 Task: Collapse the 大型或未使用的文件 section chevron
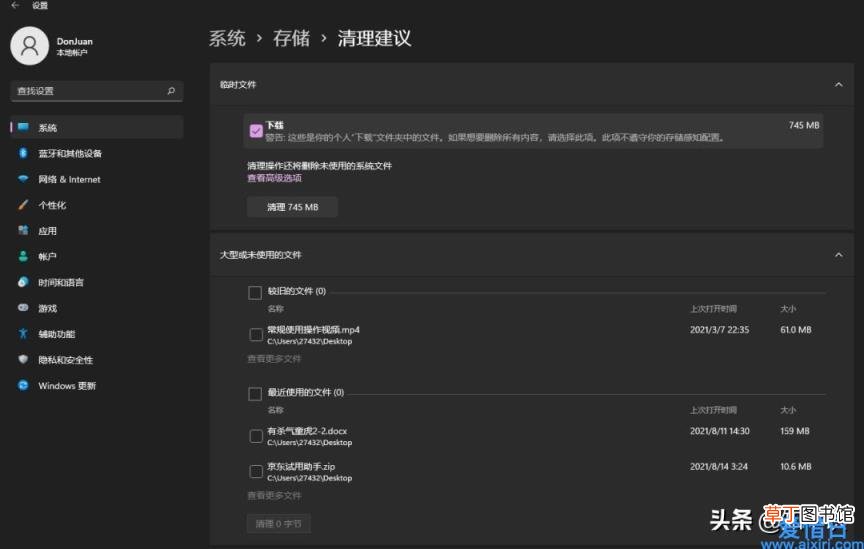click(x=838, y=255)
